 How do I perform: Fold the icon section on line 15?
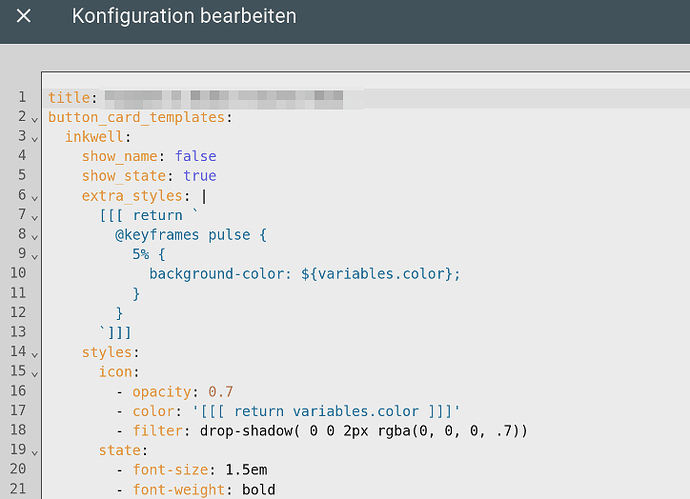pos(35,374)
